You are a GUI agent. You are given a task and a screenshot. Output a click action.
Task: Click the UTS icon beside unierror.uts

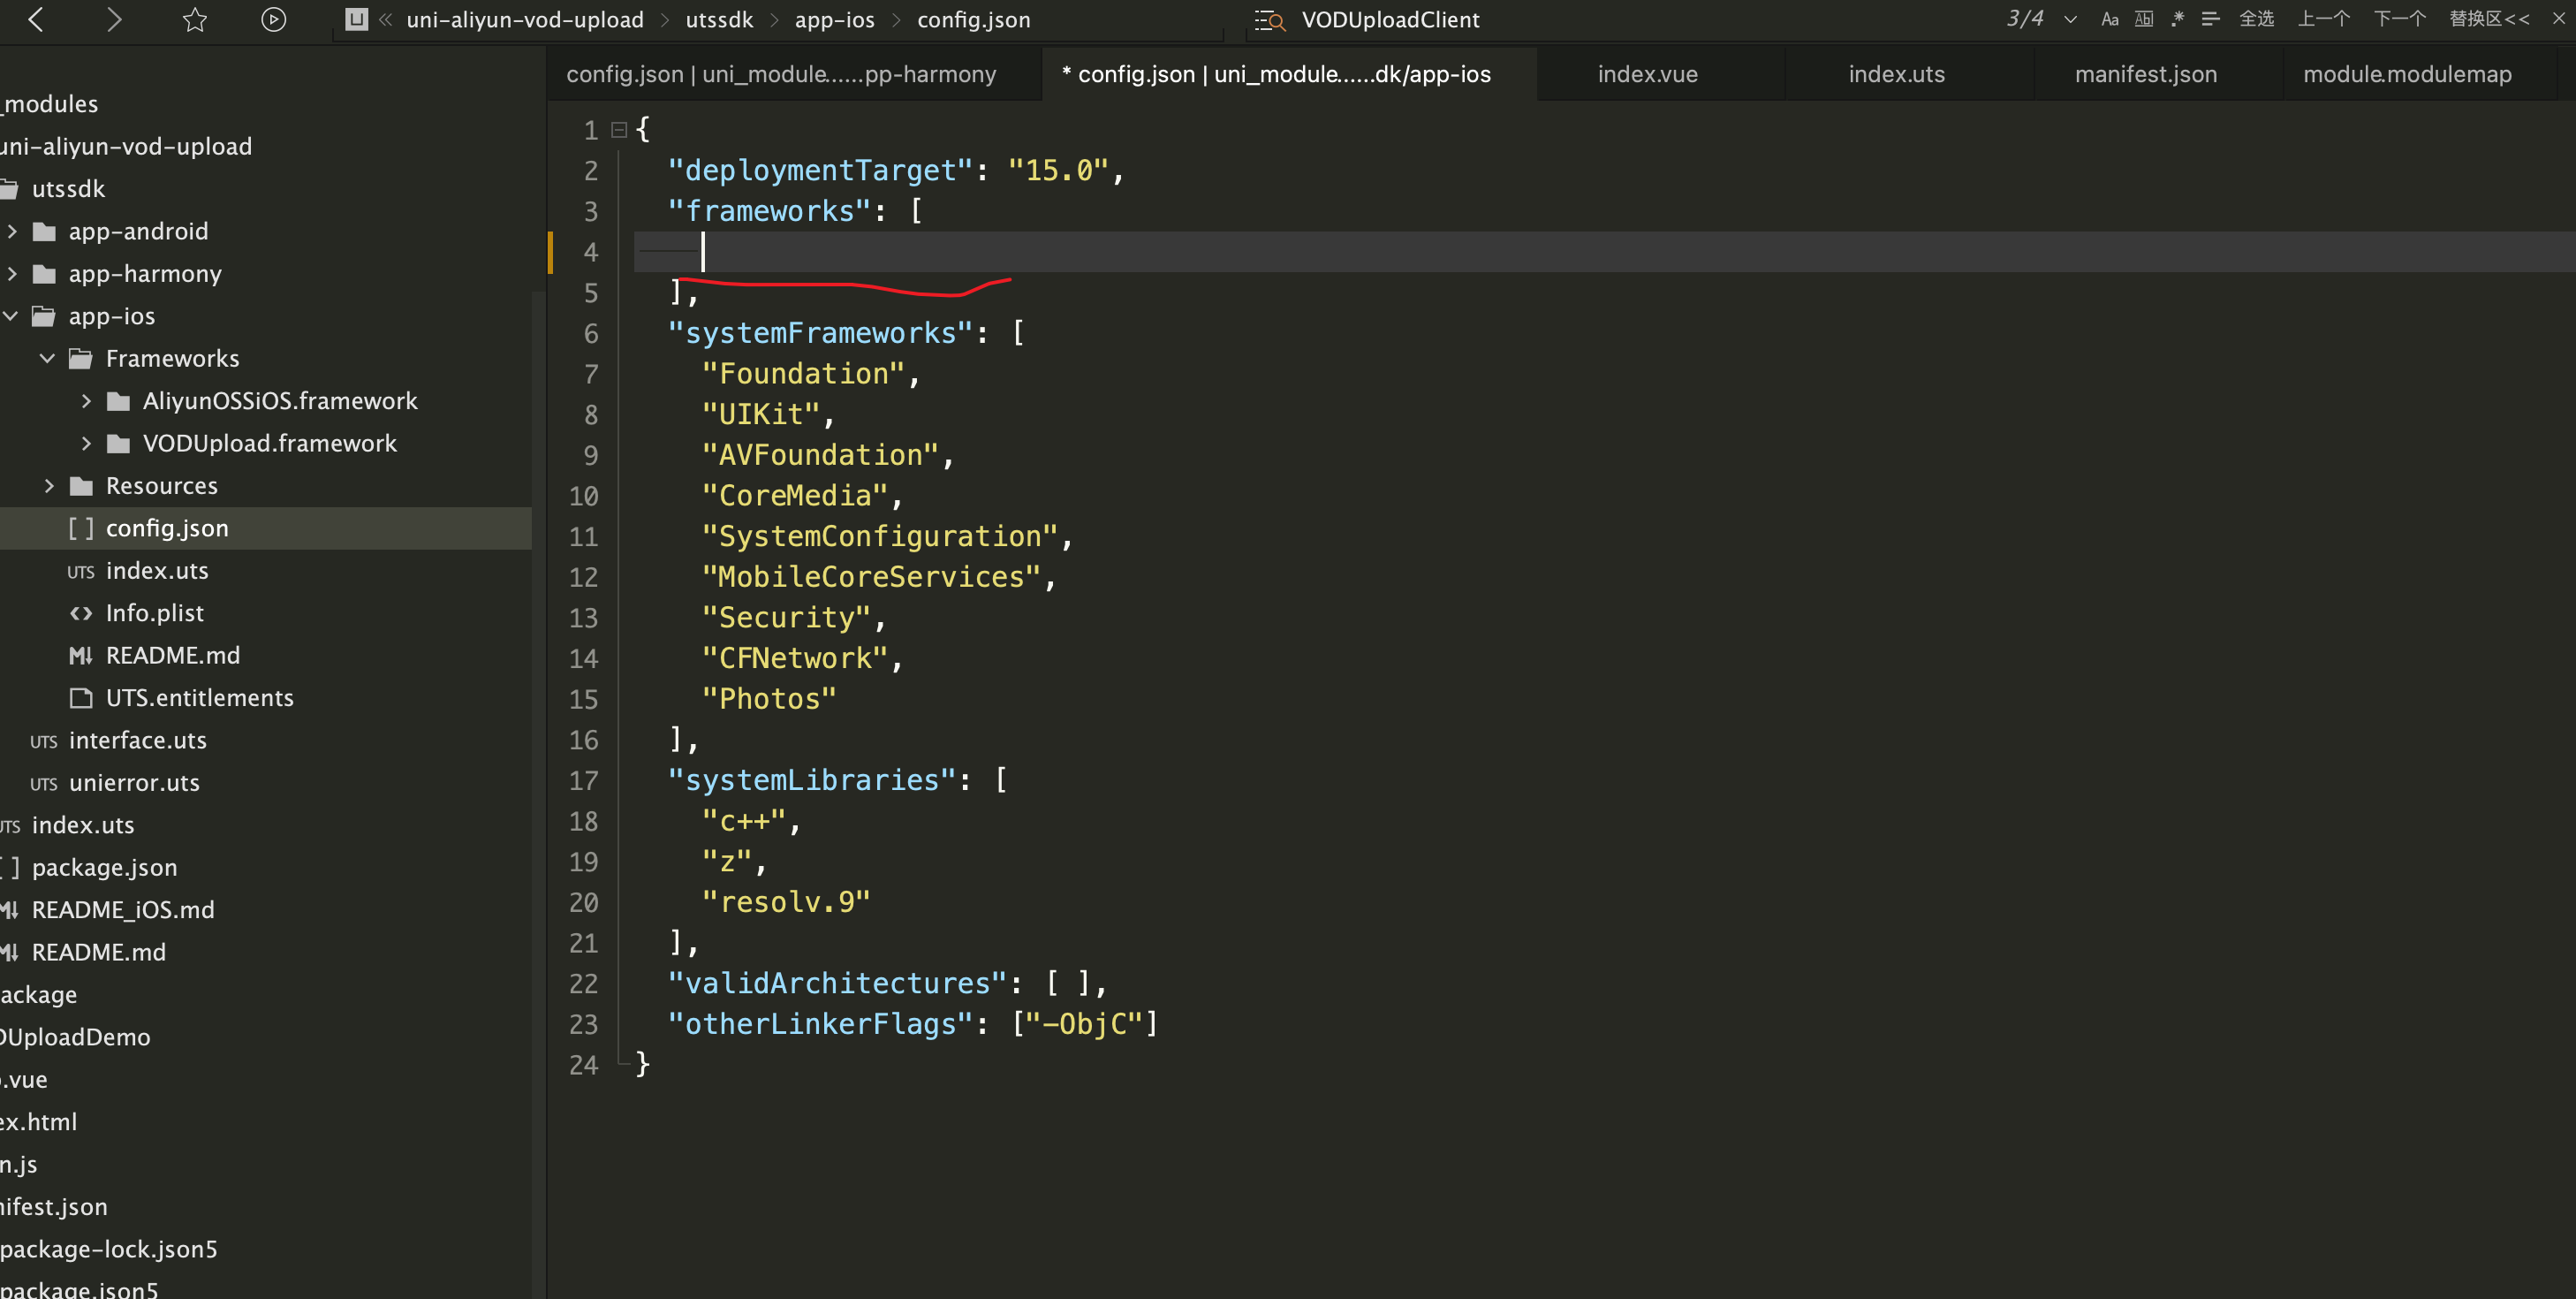[x=44, y=784]
